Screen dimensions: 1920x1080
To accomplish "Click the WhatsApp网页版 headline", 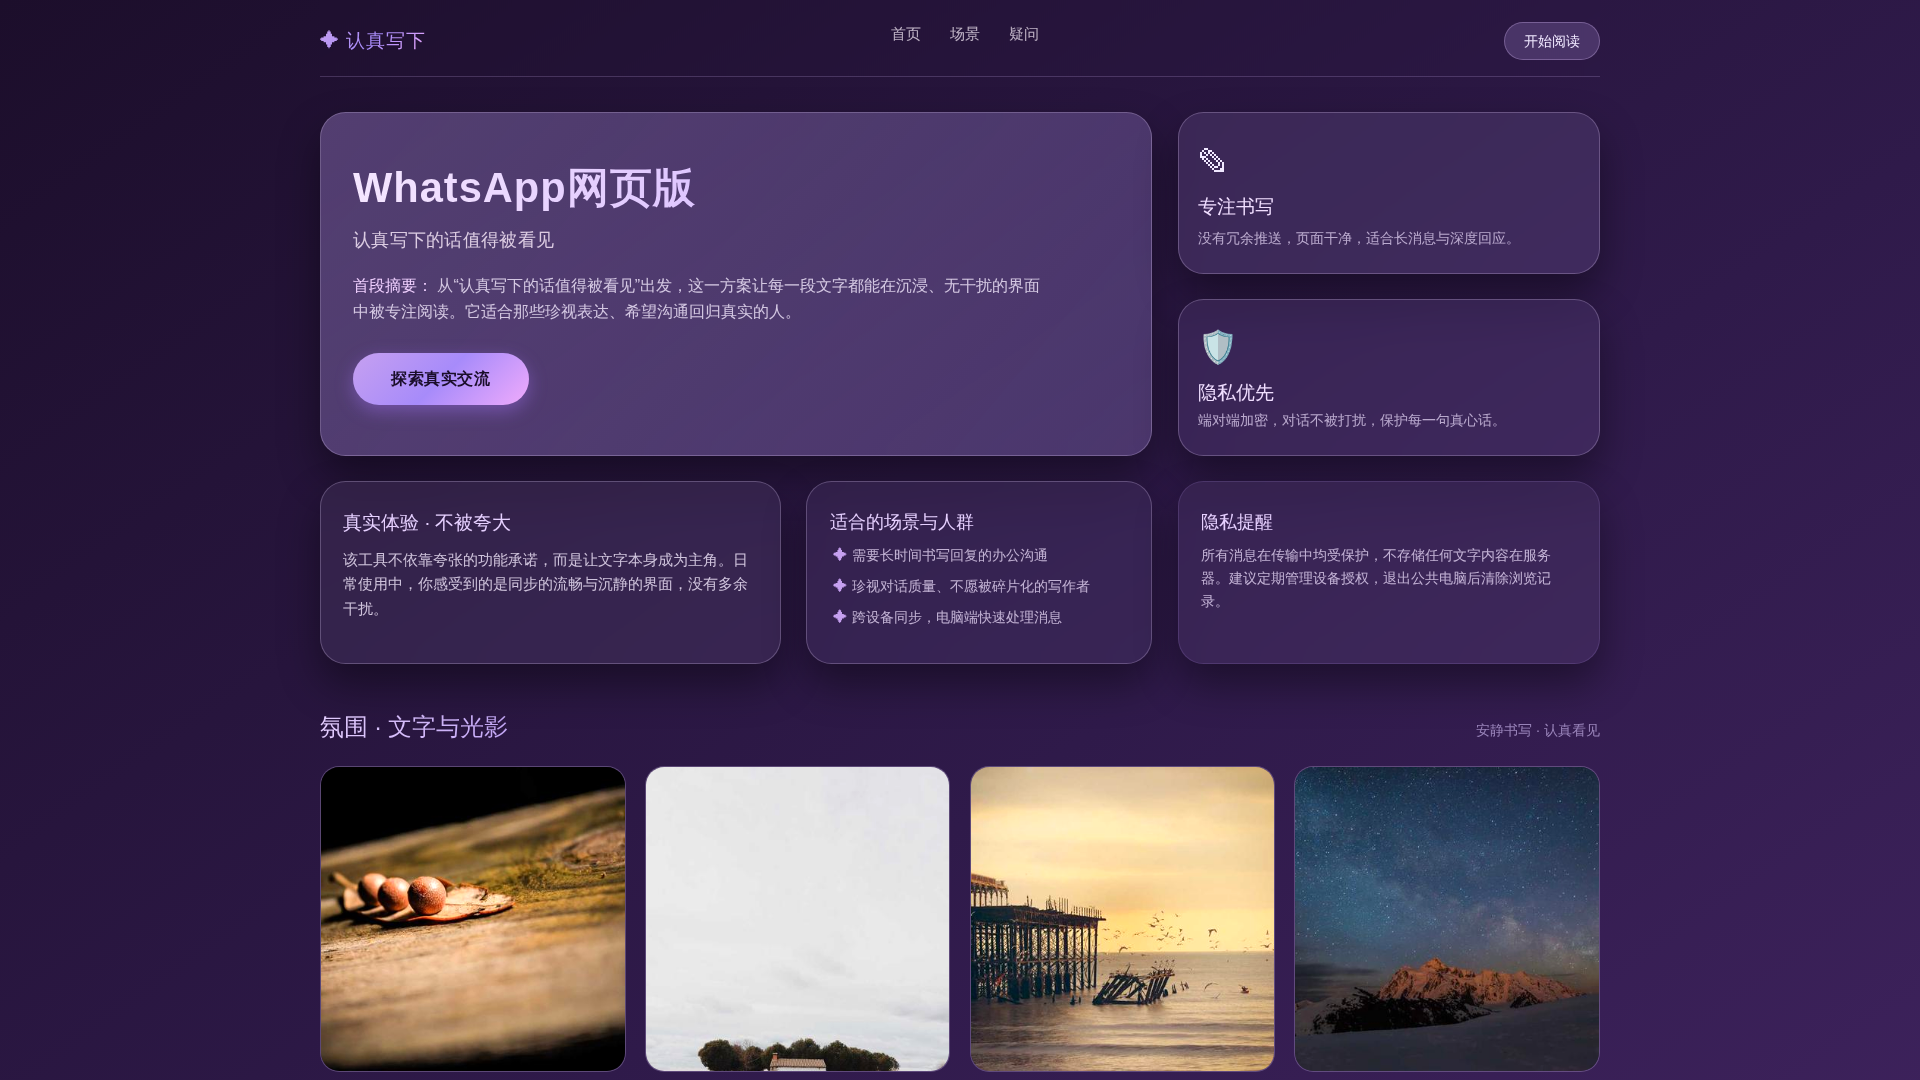I will coord(523,188).
